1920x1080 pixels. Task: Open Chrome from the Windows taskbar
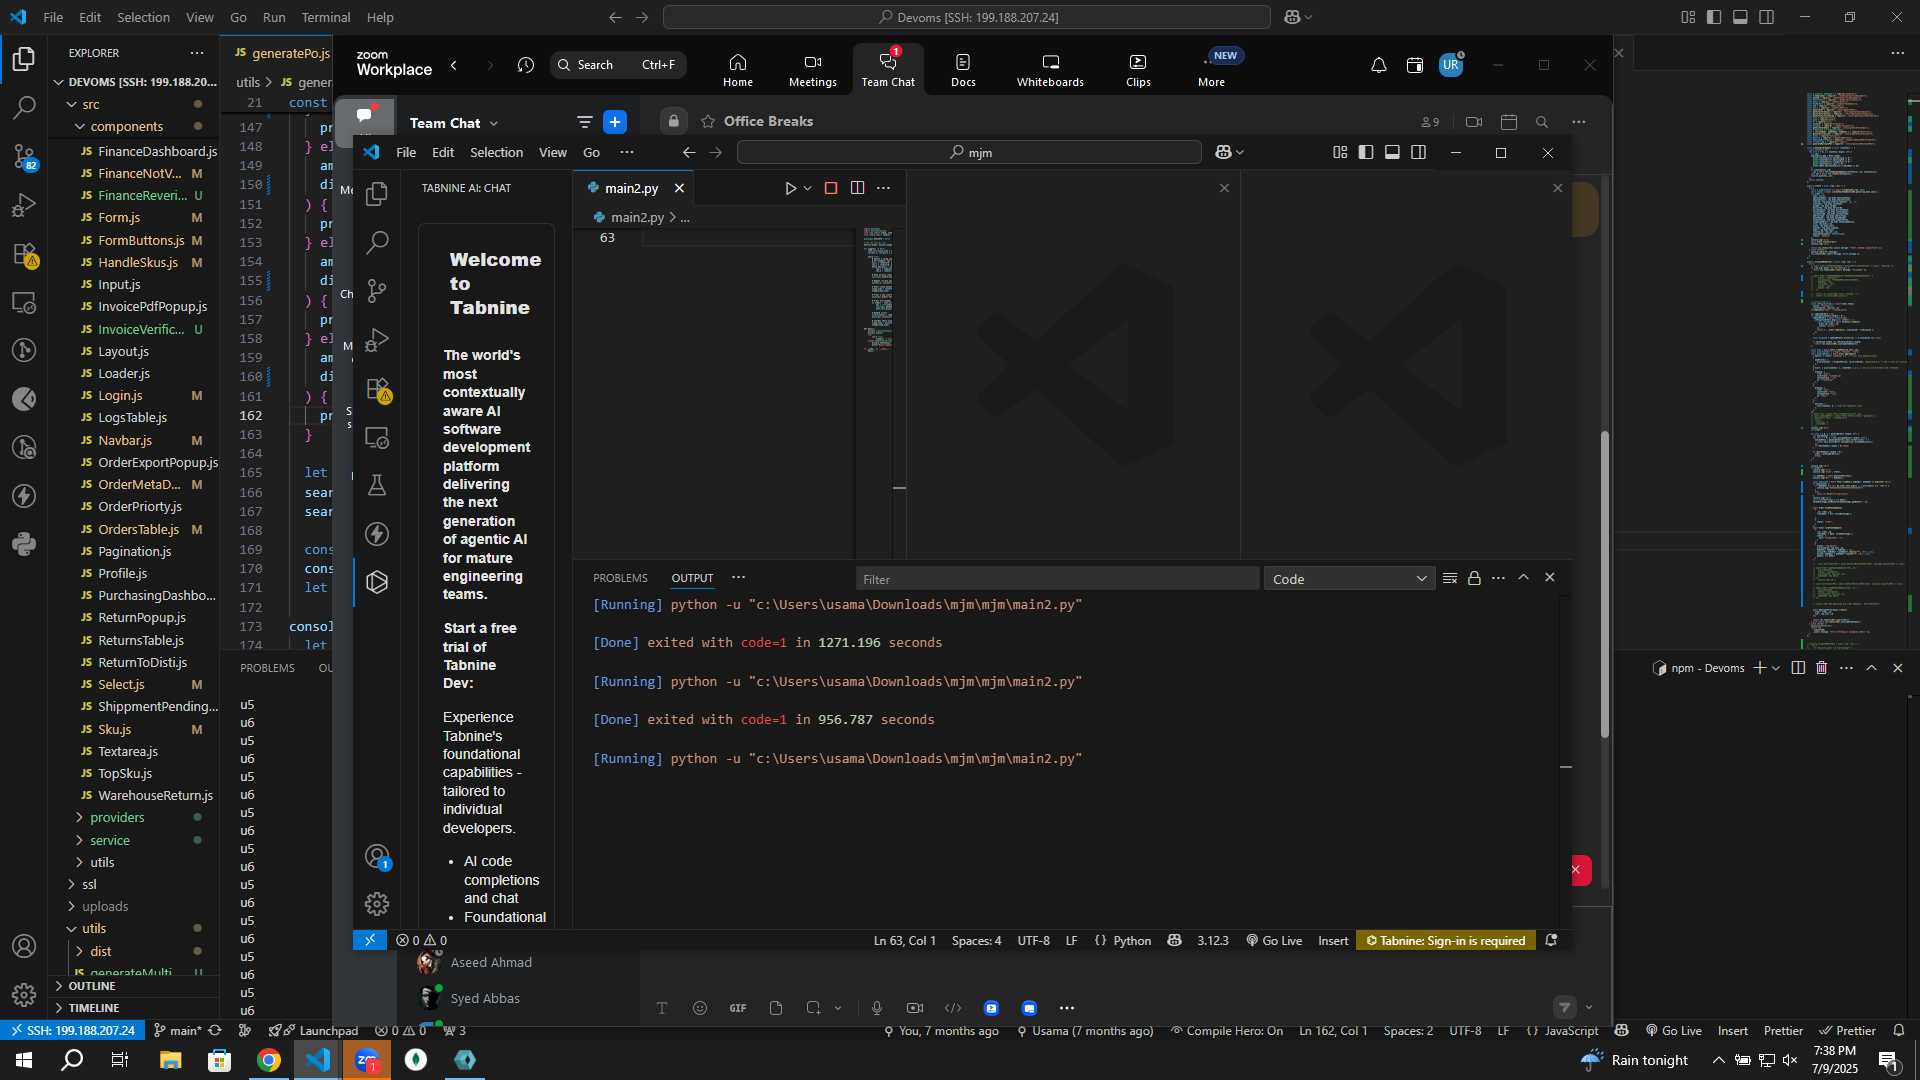tap(268, 1060)
